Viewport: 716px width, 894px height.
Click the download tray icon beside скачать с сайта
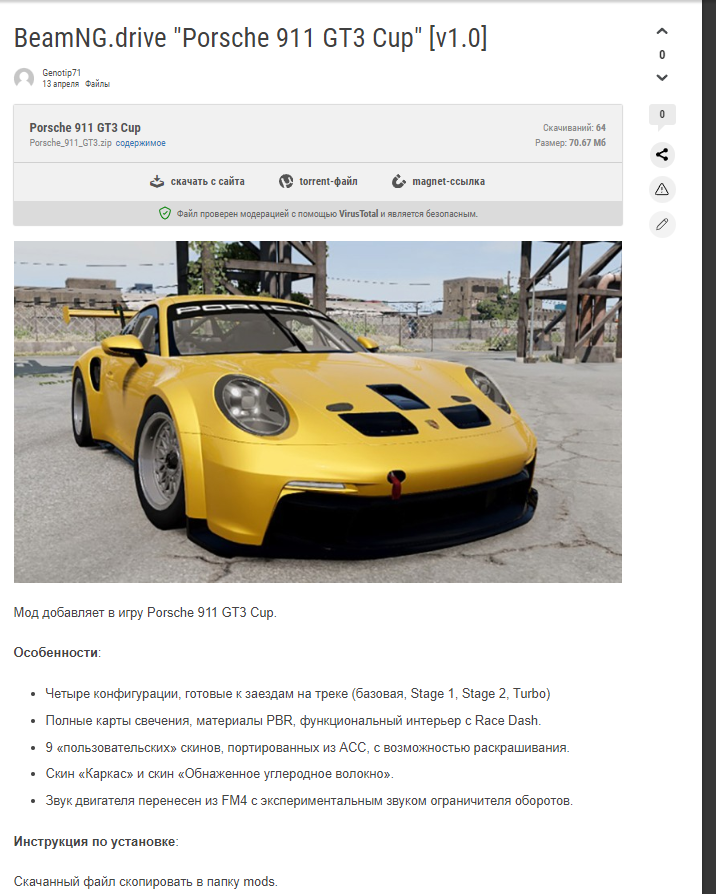(157, 181)
